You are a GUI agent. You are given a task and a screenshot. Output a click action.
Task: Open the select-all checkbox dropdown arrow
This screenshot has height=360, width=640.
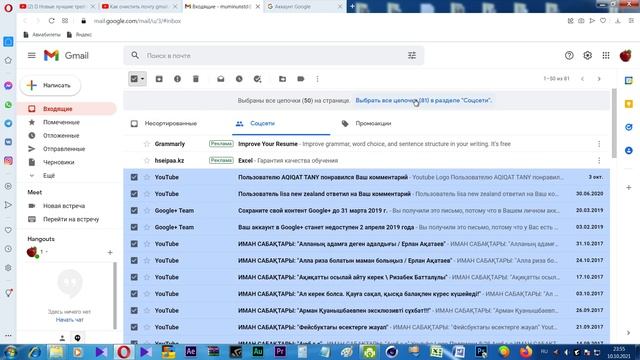[x=142, y=79]
